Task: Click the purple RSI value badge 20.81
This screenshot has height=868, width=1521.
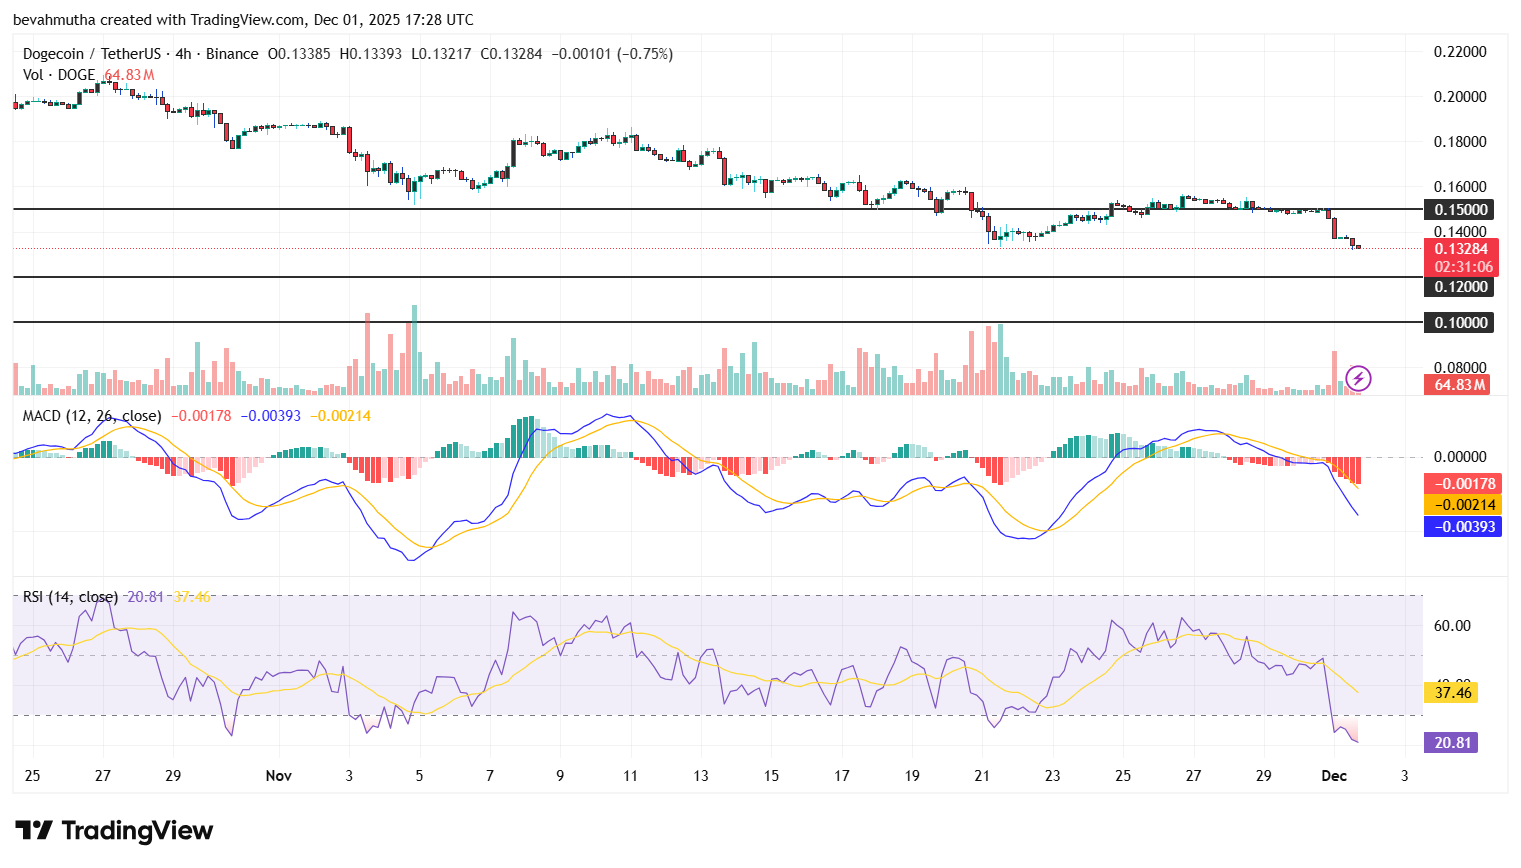Action: point(1449,742)
